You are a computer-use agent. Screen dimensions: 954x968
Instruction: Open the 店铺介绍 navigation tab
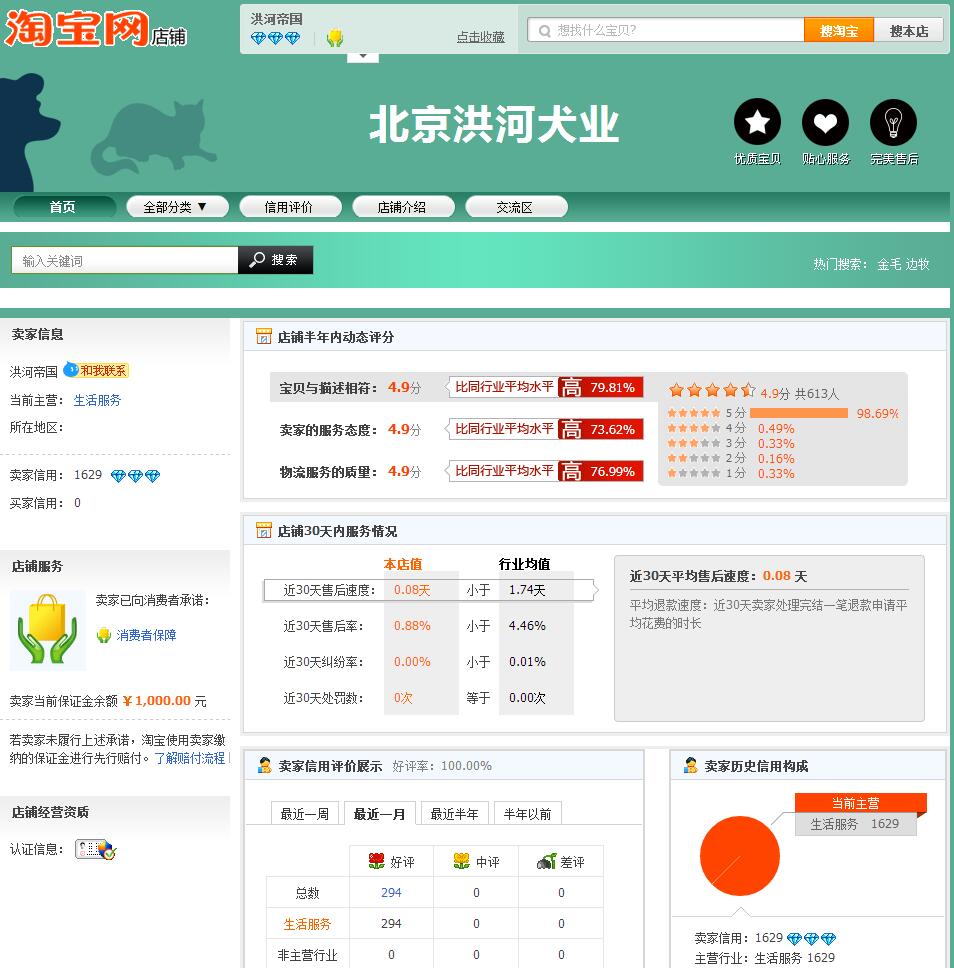[403, 207]
